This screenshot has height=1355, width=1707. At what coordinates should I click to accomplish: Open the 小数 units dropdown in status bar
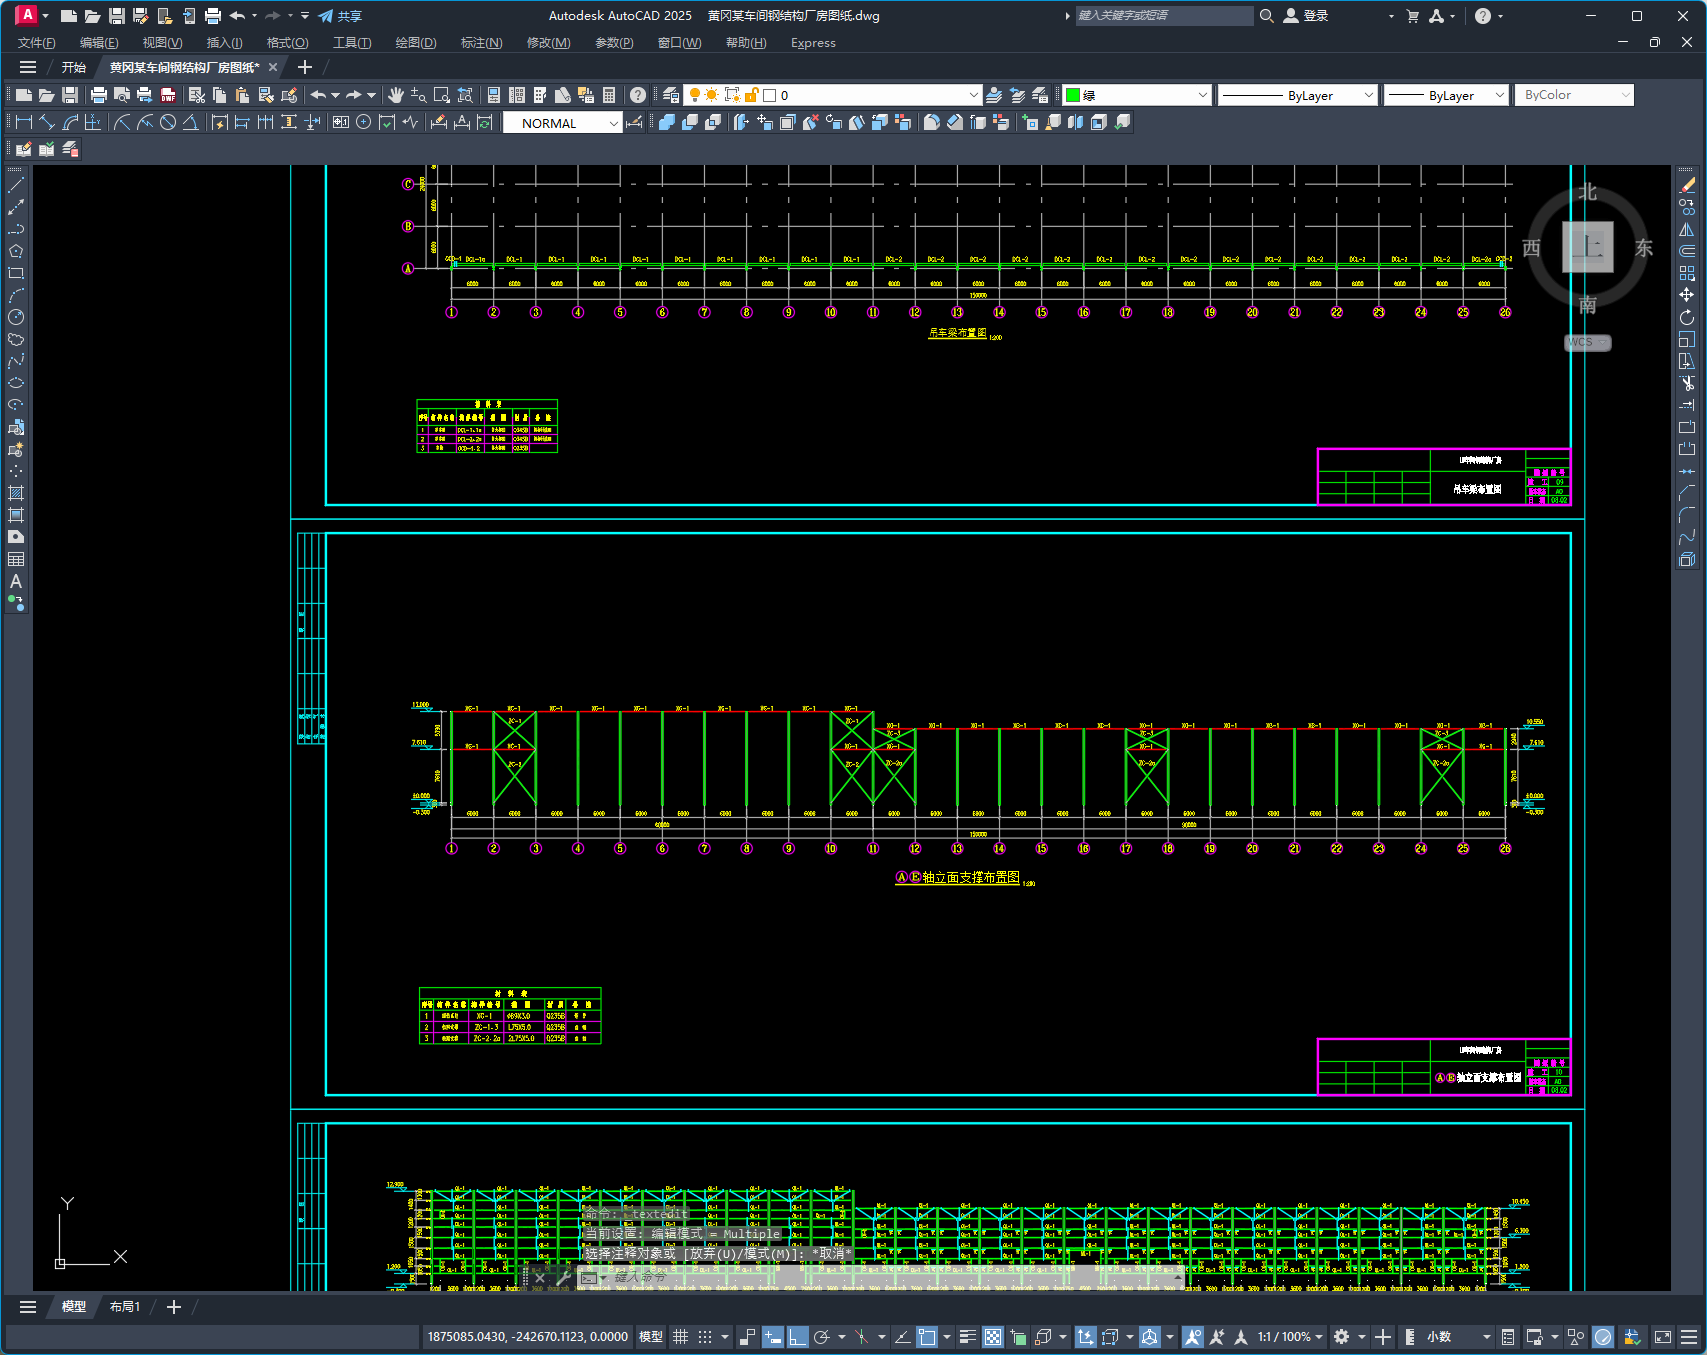point(1458,1337)
